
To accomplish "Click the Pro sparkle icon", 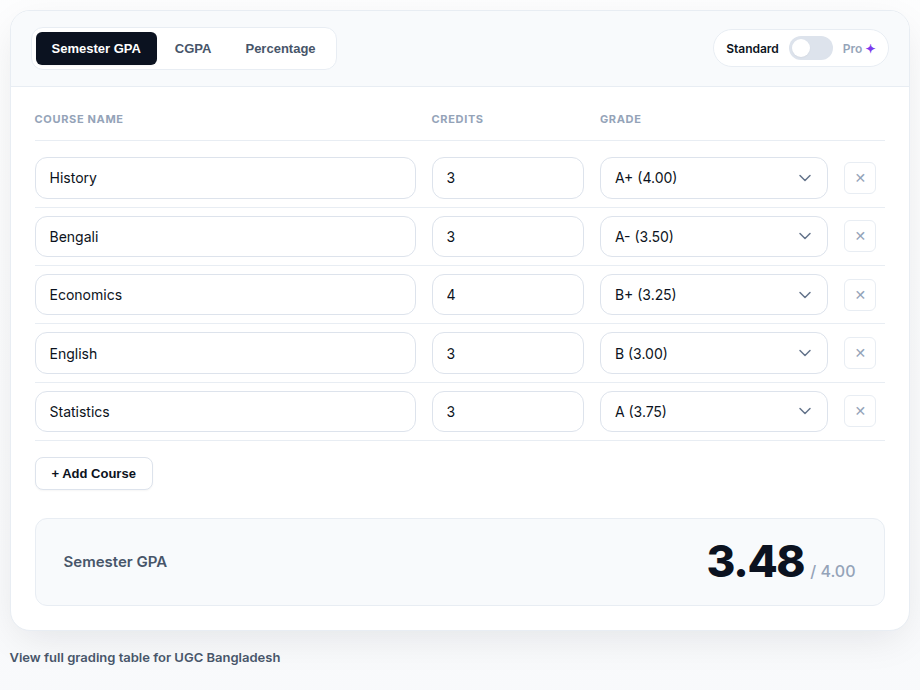I will 871,49.
